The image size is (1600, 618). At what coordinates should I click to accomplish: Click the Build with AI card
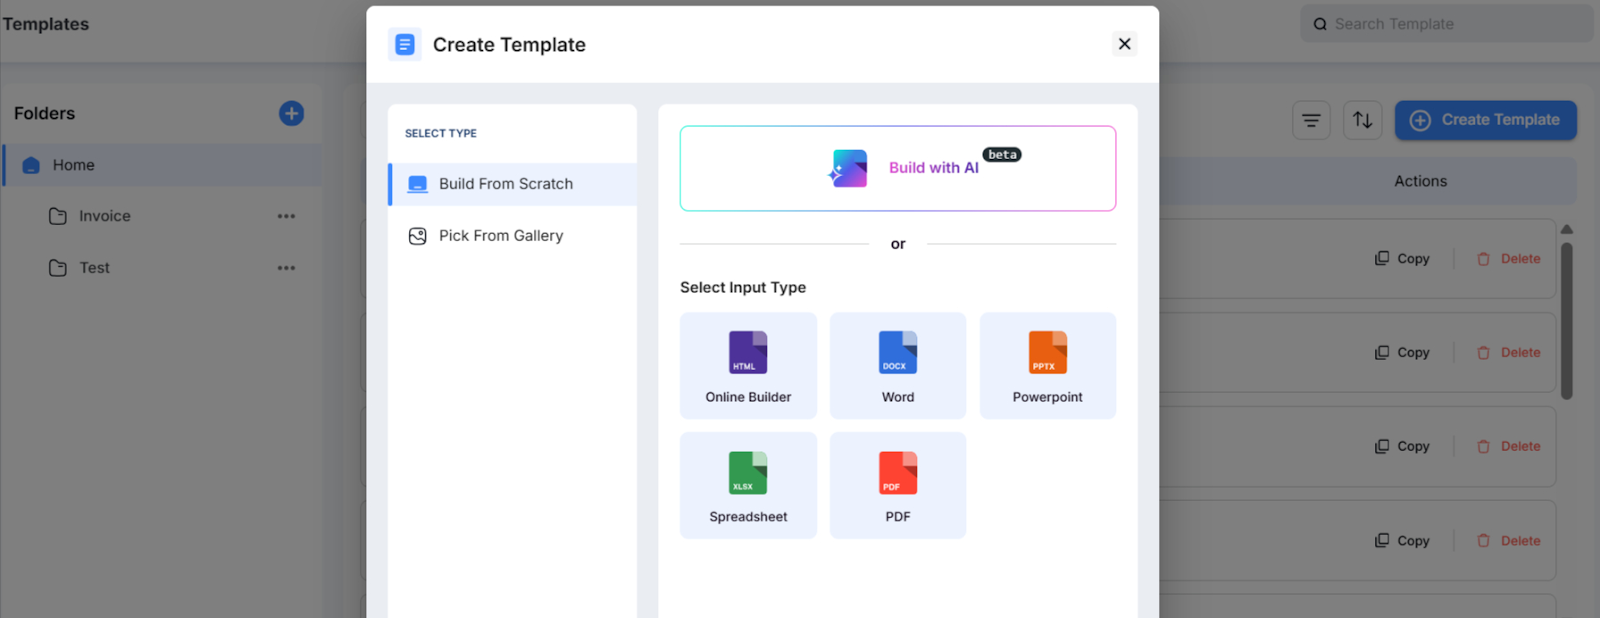[898, 168]
